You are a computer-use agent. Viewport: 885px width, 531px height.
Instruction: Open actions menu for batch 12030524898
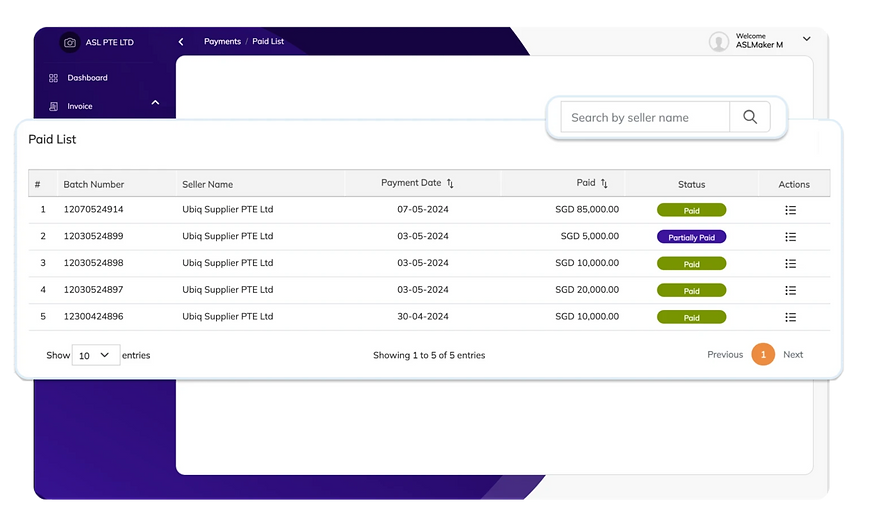790,264
